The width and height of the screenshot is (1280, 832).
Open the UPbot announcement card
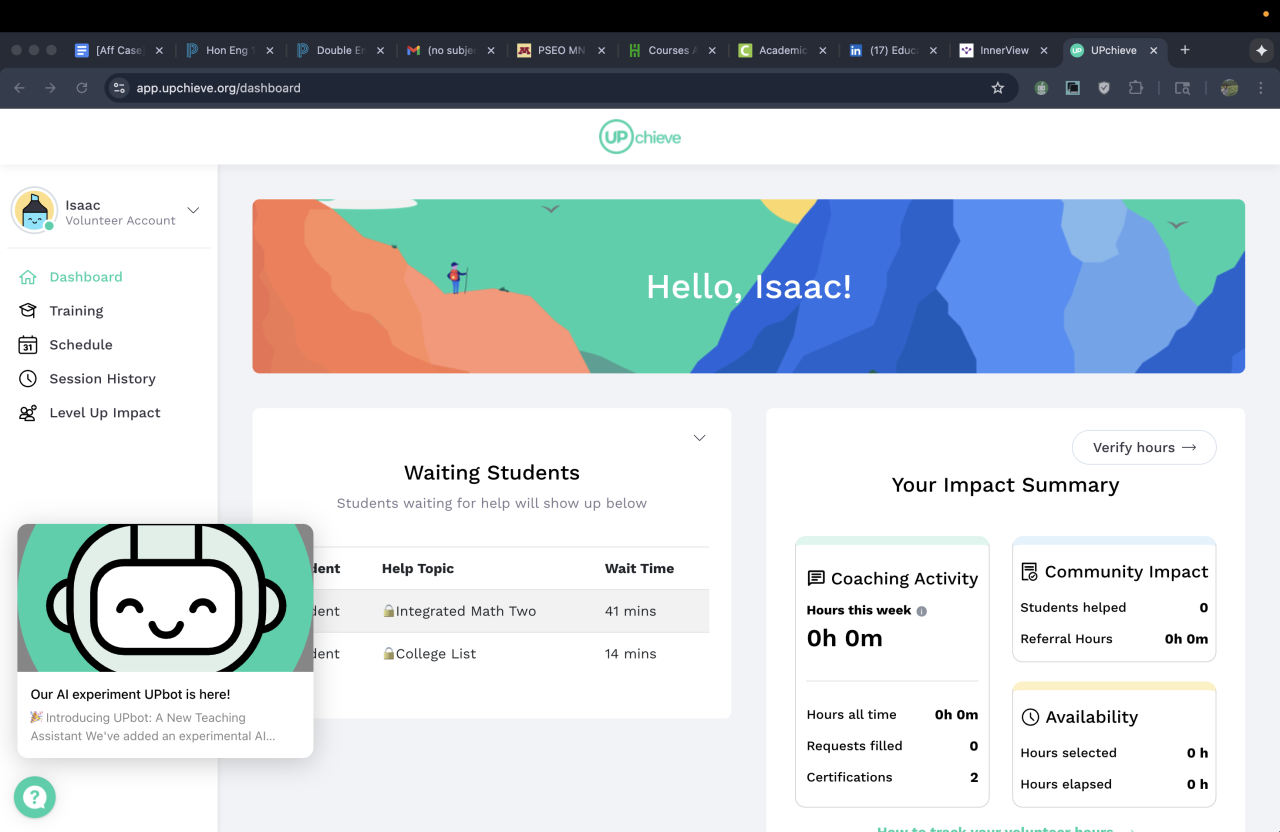pos(165,640)
